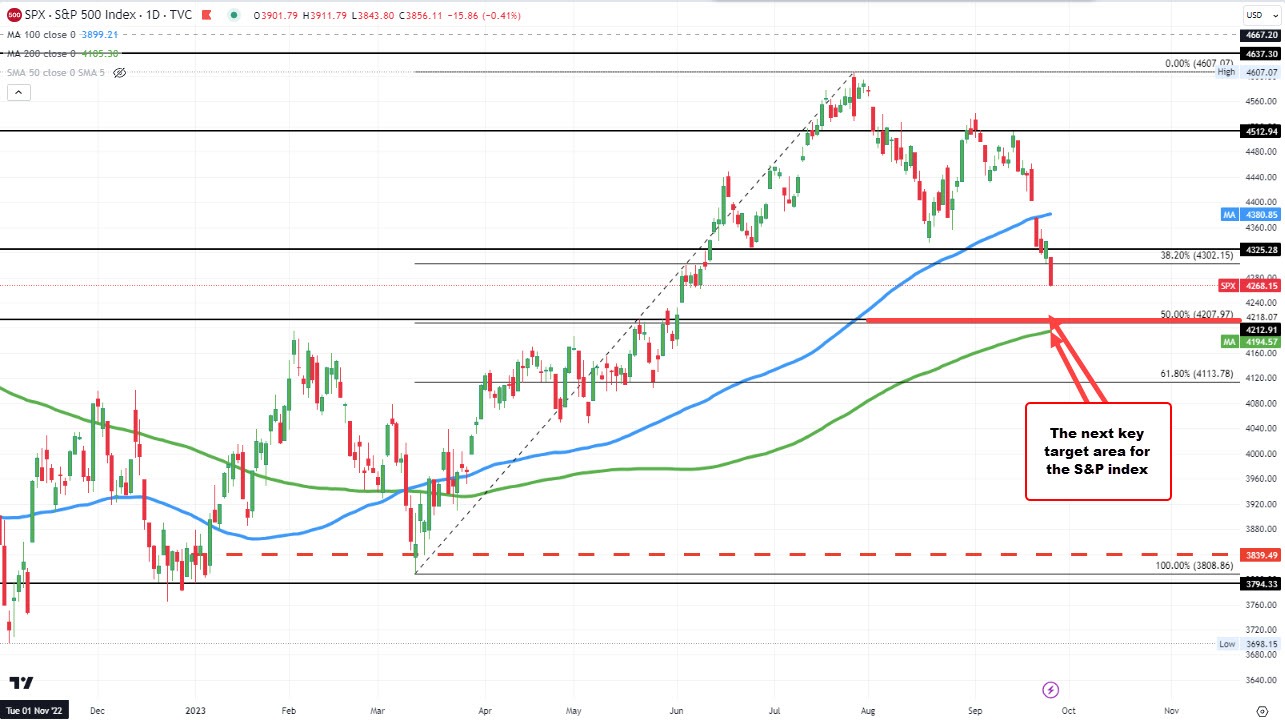Show the hidden SMA 50 by clicking its crossed-eye icon

[x=118, y=72]
